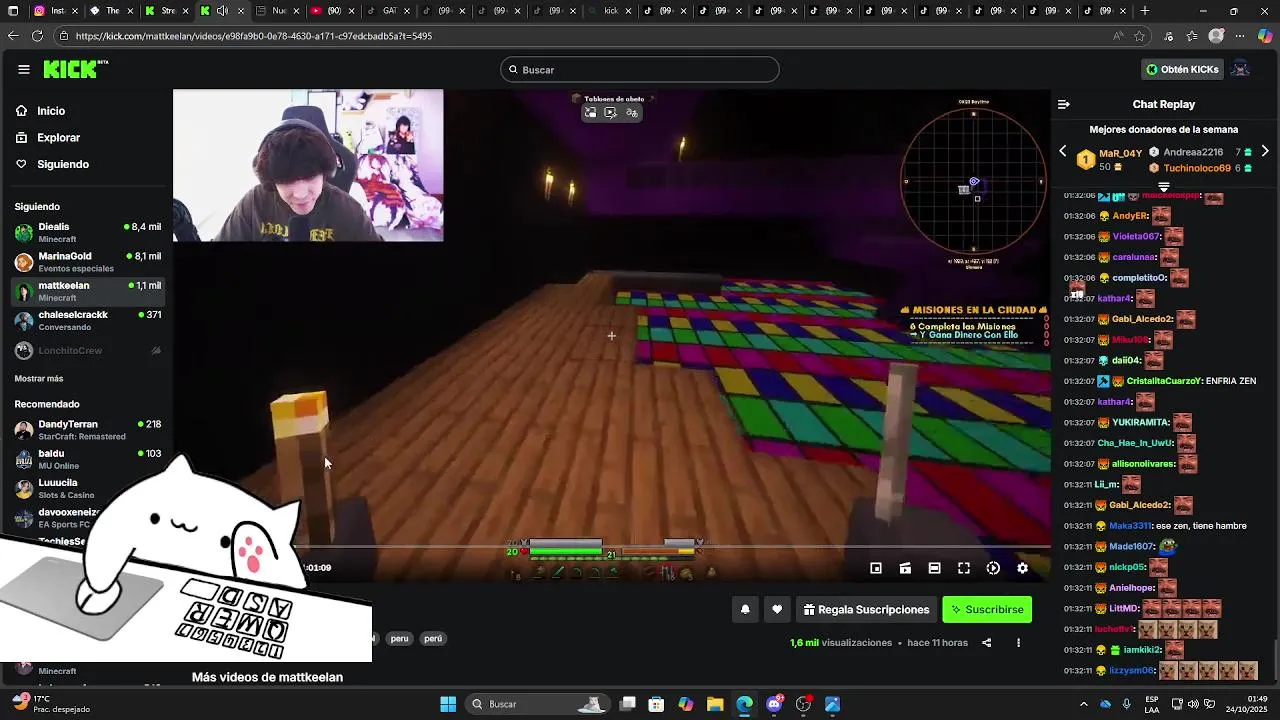This screenshot has height=720, width=1280.
Task: Click Made1607 username in chat
Action: tap(1131, 547)
